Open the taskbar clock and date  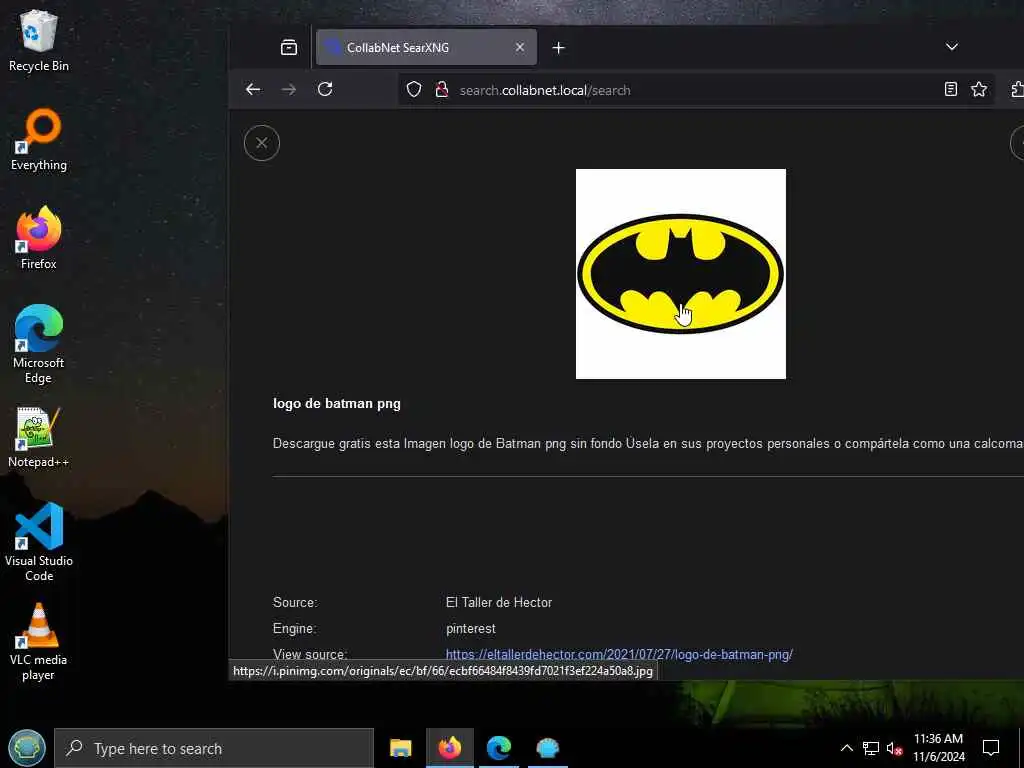[x=938, y=748]
